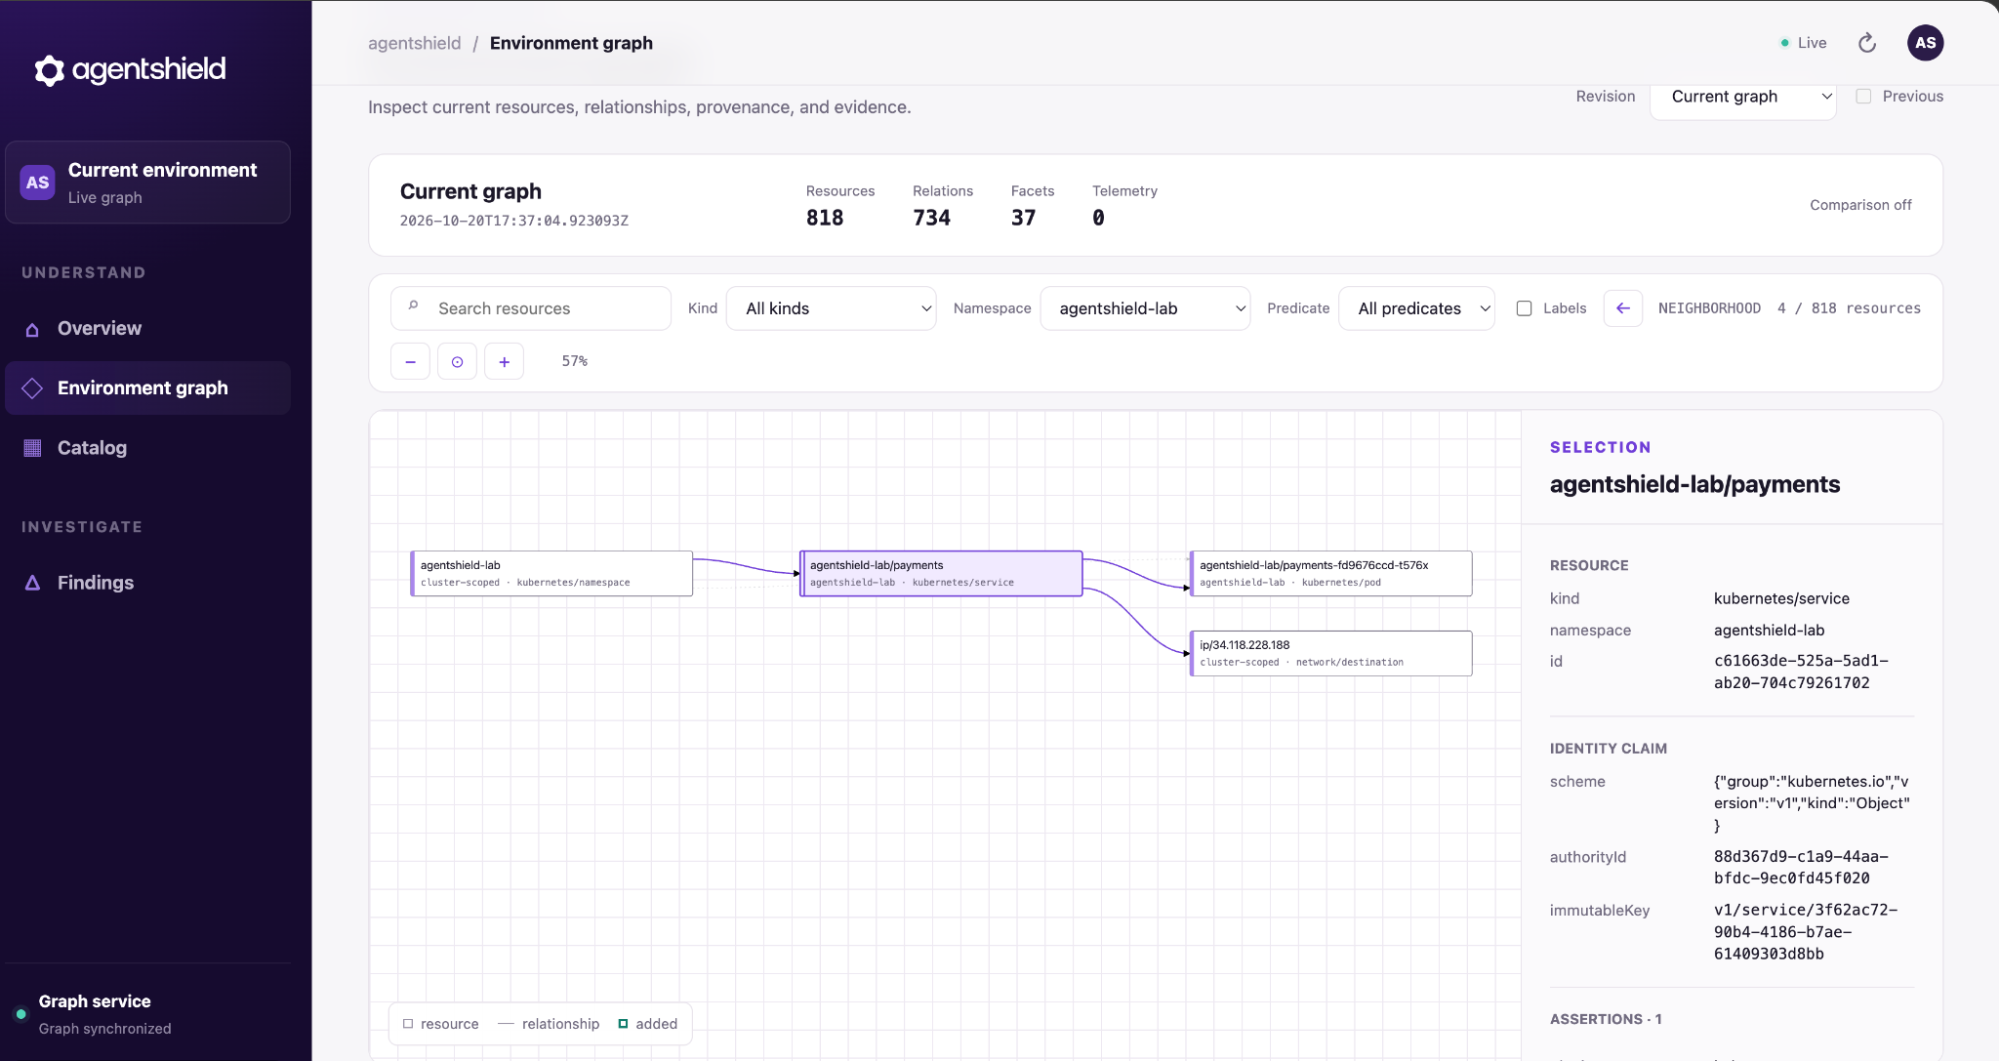Select the Current environment Live graph card

click(148, 183)
